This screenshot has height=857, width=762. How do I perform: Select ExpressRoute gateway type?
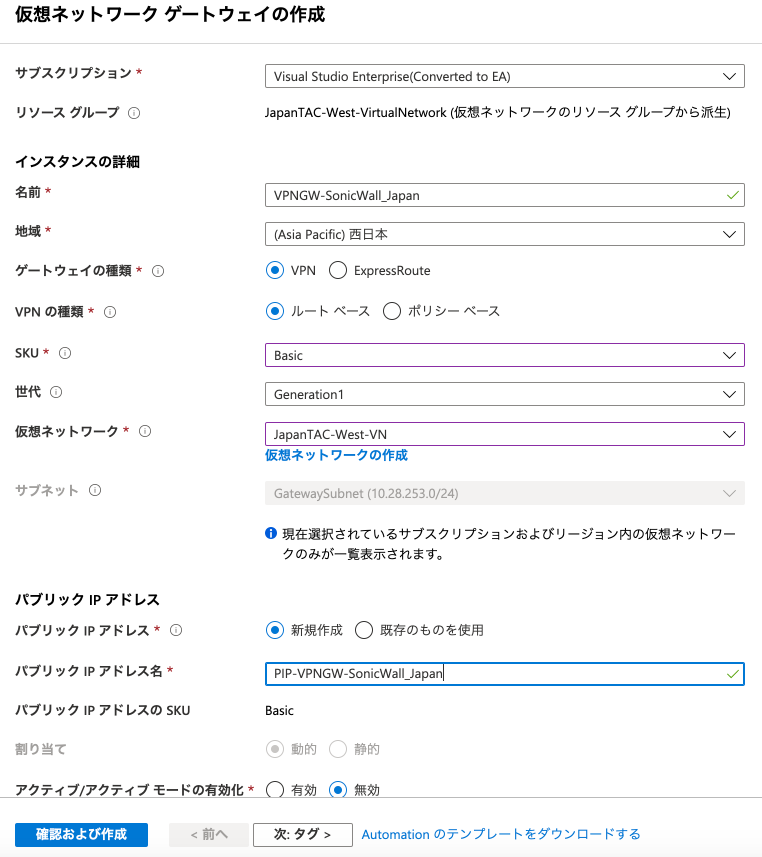[338, 270]
